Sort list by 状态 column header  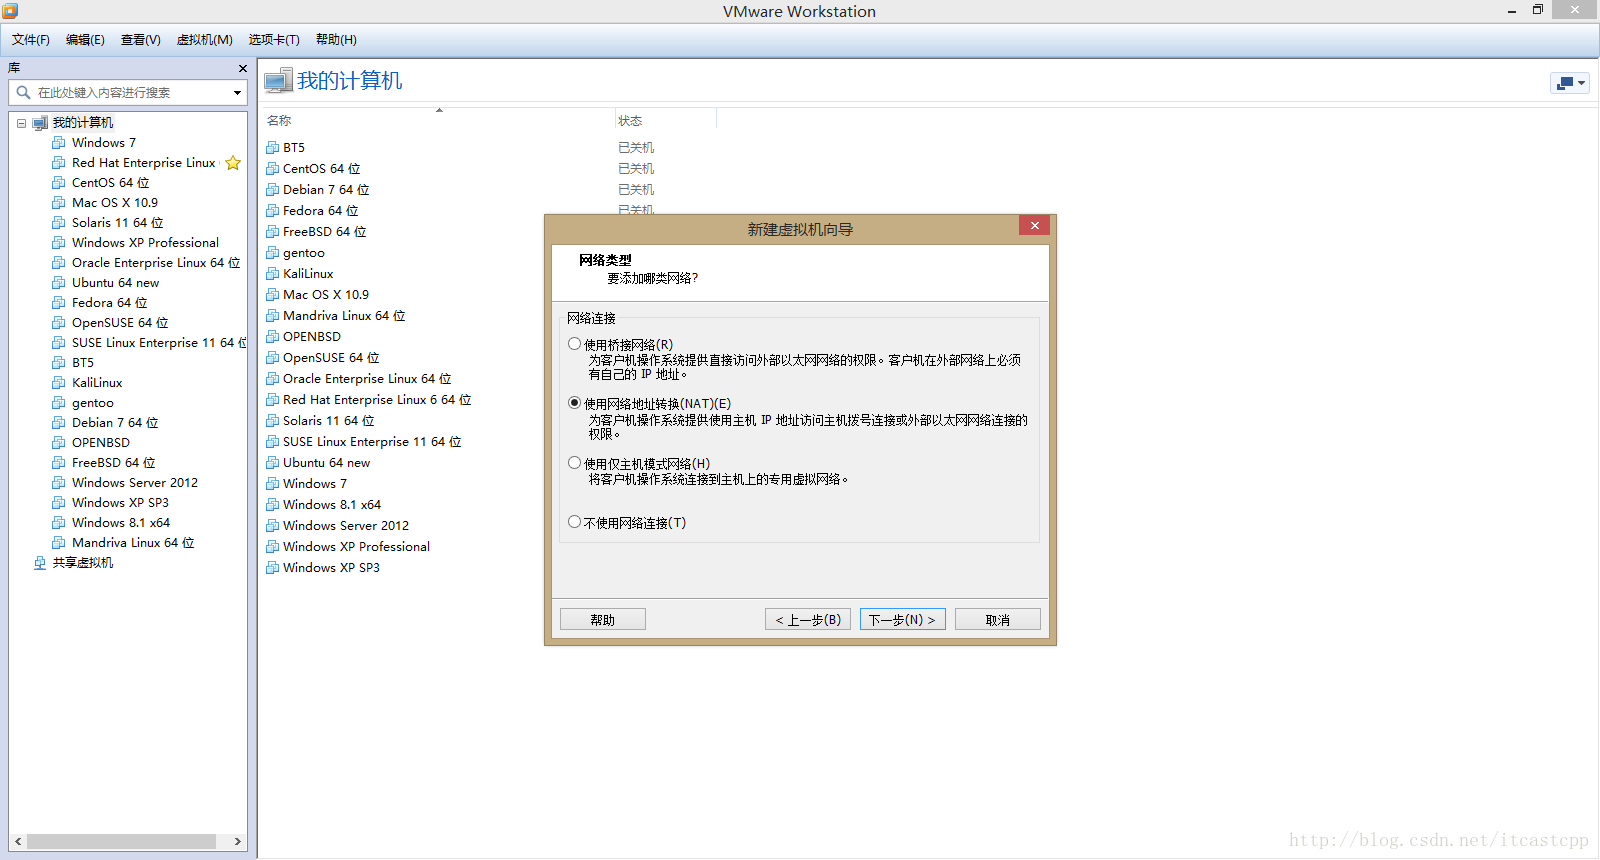tap(630, 121)
